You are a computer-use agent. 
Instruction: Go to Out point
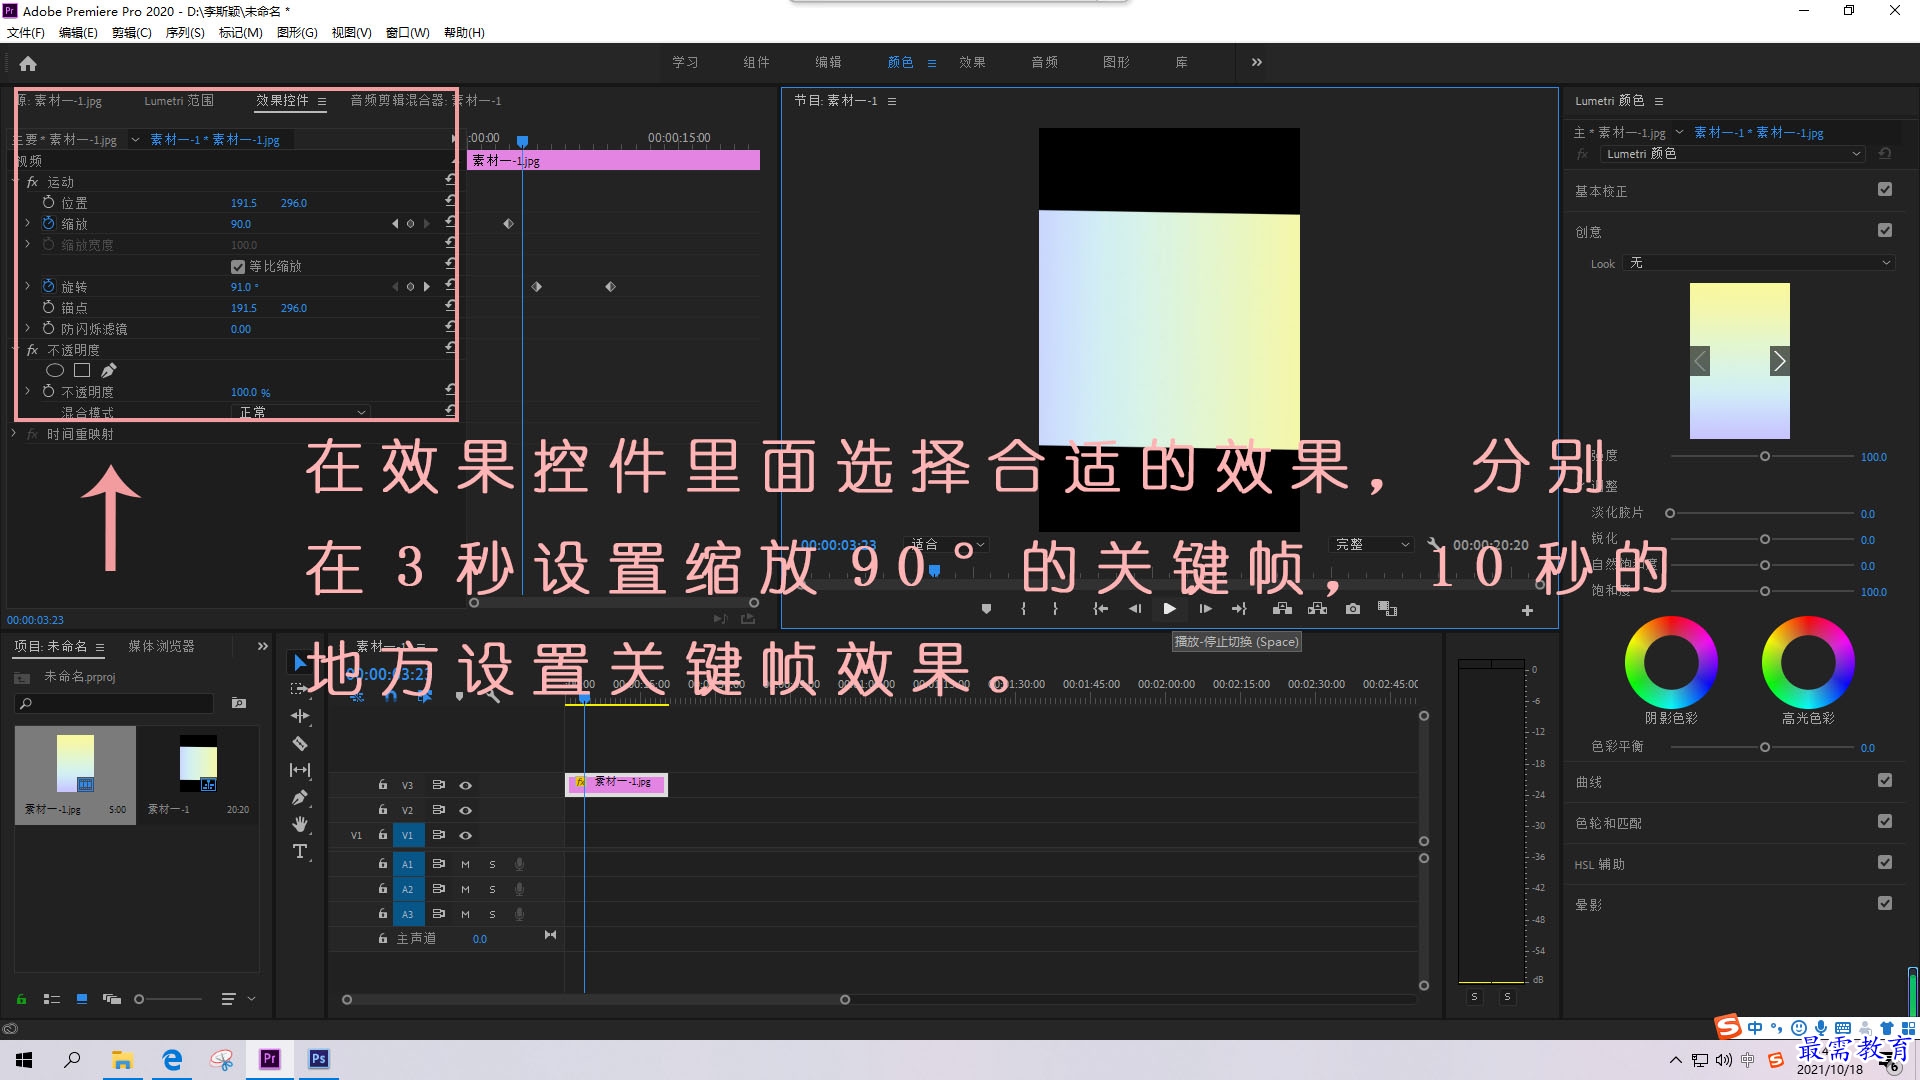(1239, 609)
